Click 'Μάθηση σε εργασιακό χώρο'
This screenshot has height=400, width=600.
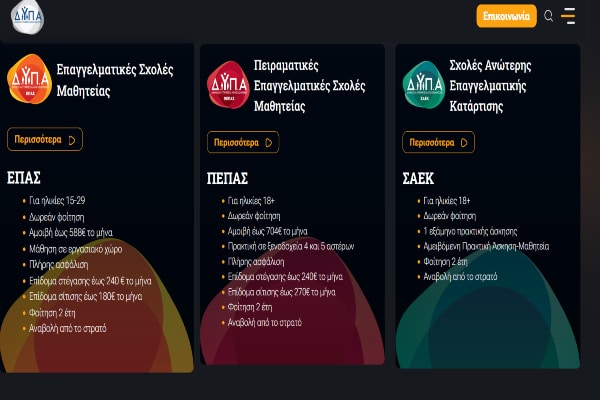click(x=76, y=249)
